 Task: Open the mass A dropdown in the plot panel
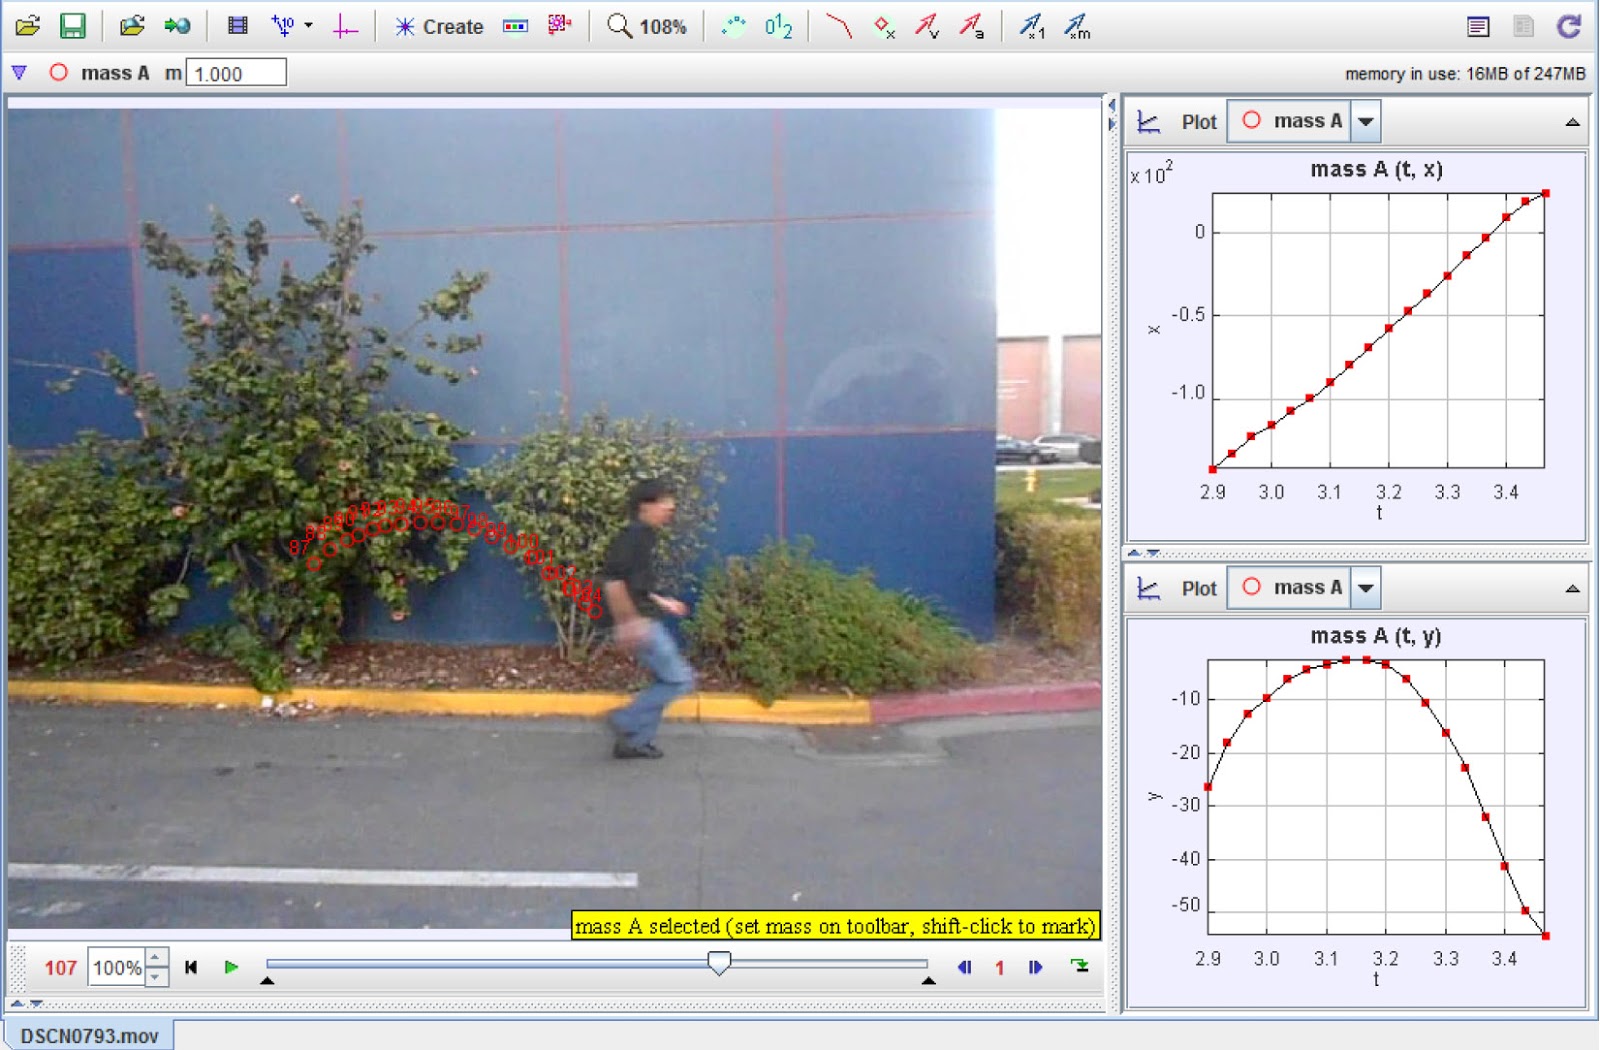(1366, 120)
